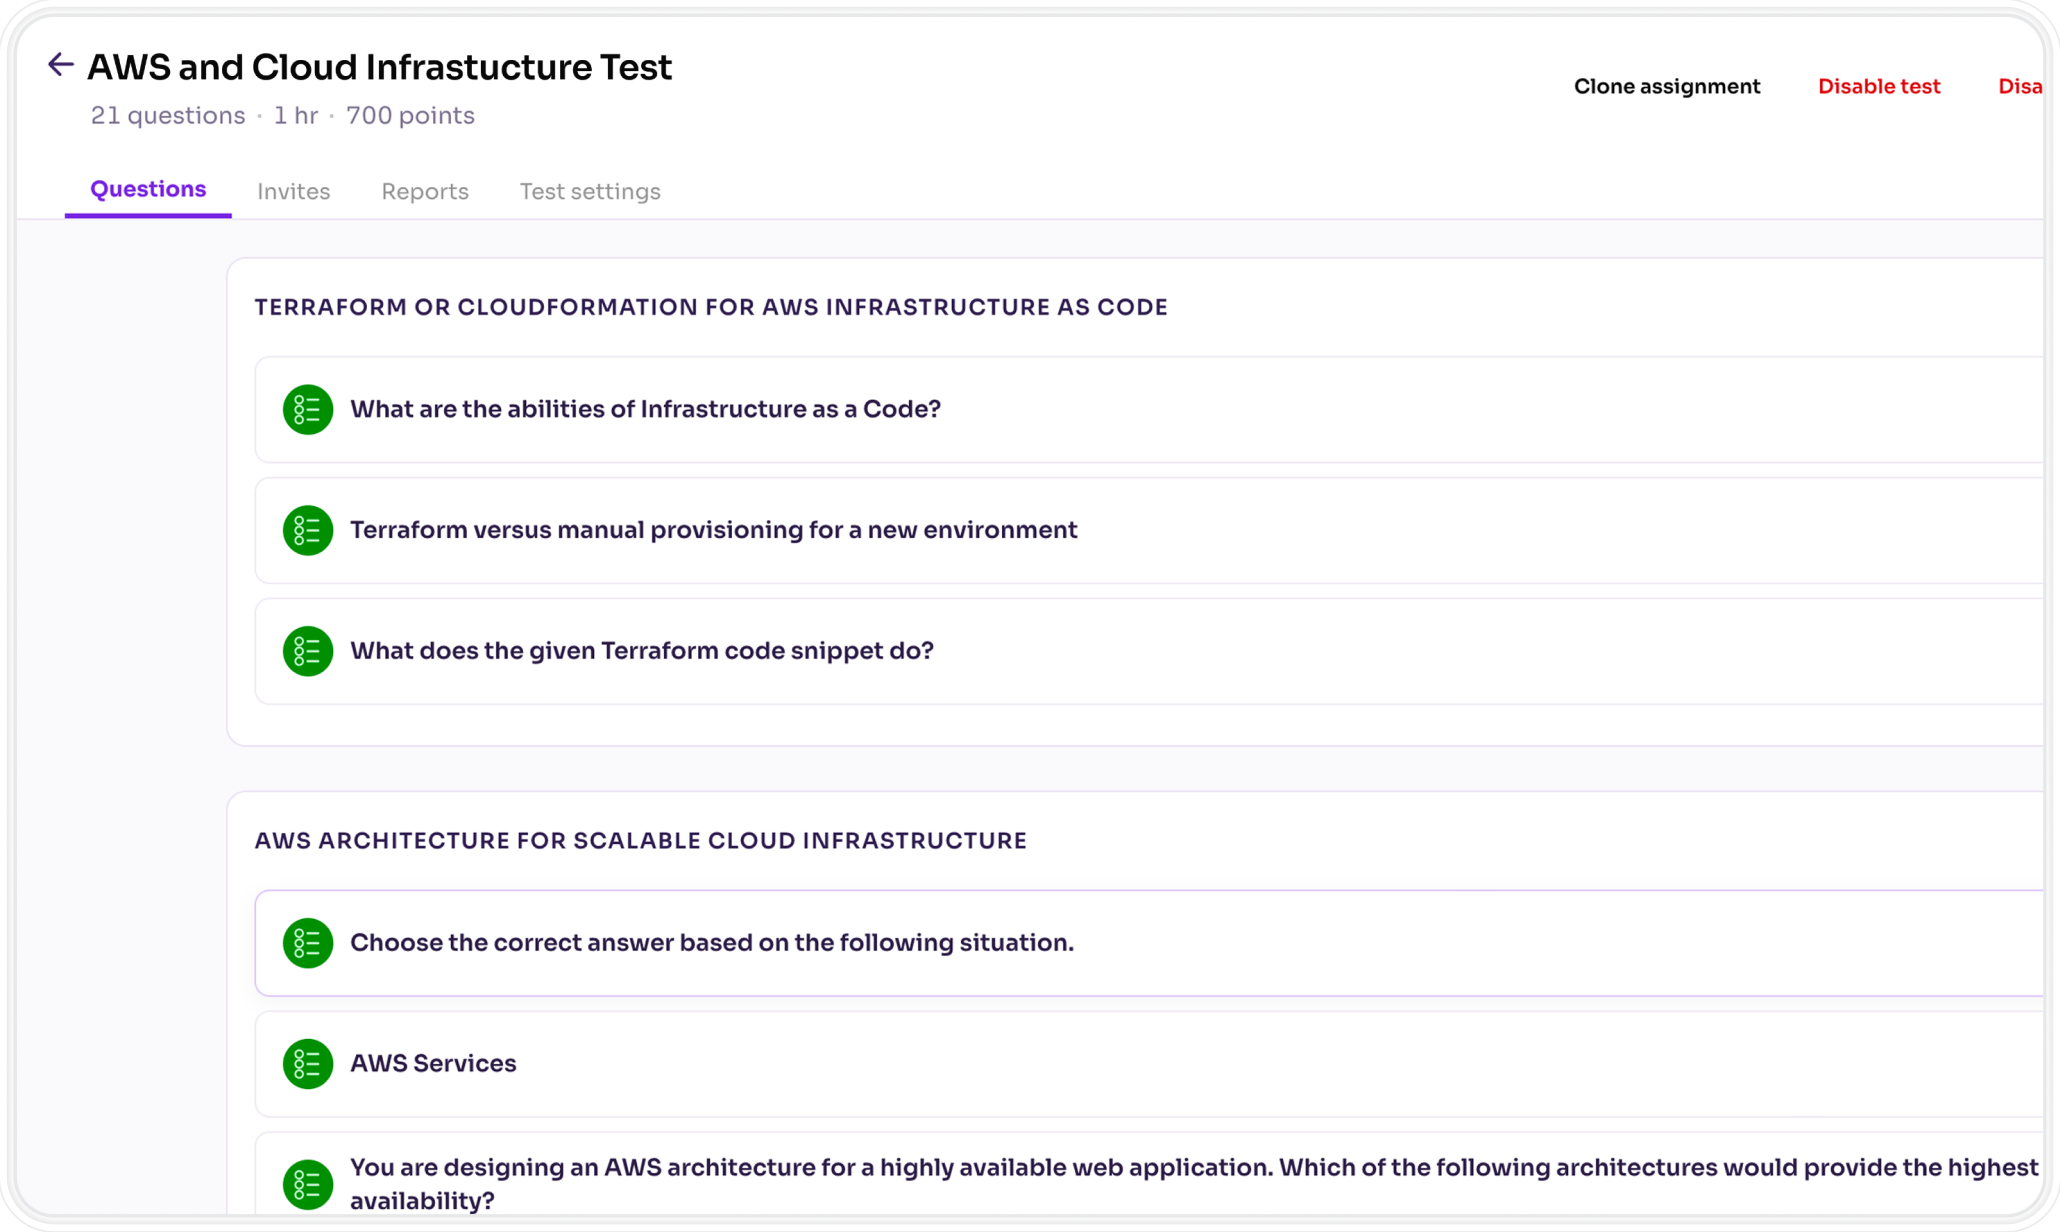Click Clone assignment button

[x=1667, y=87]
